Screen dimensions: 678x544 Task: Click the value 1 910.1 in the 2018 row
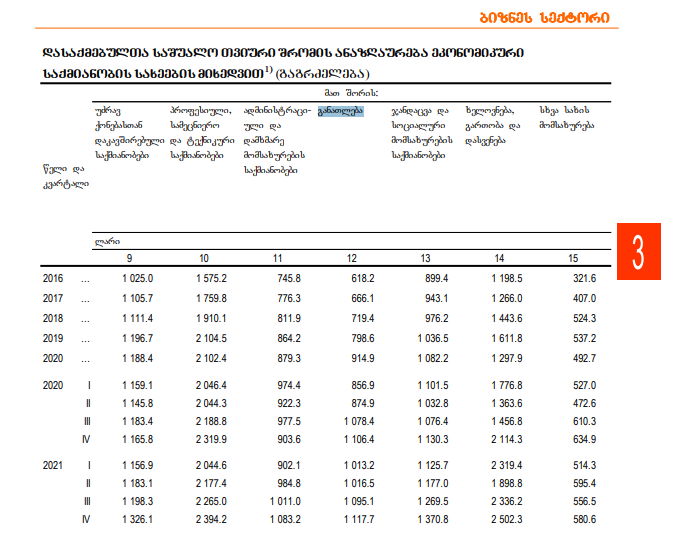209,318
